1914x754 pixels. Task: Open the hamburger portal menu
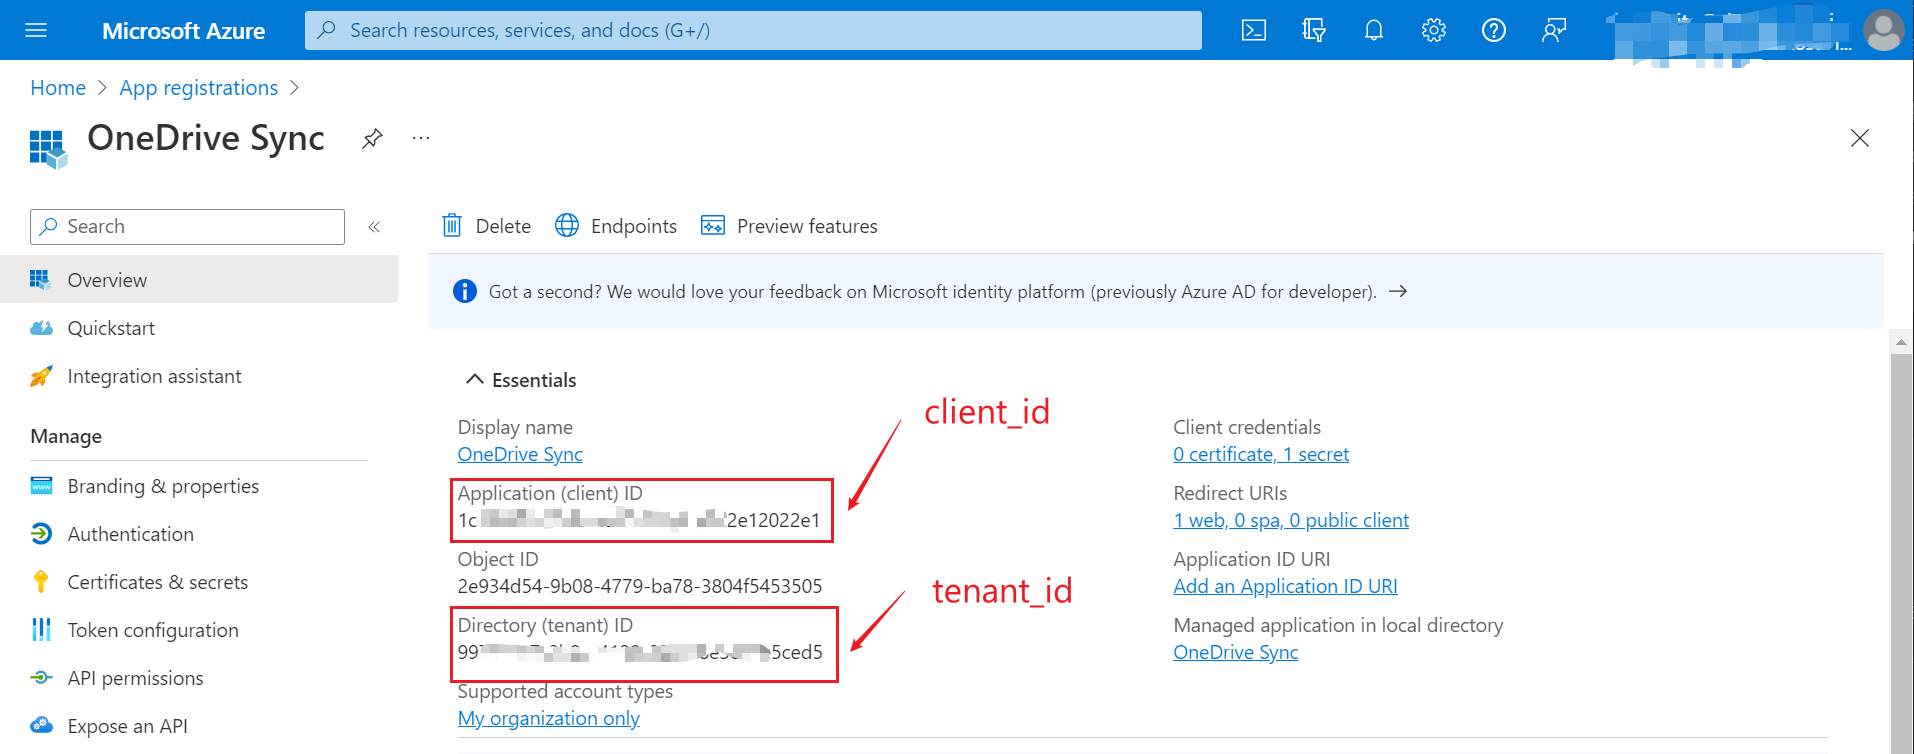point(36,30)
